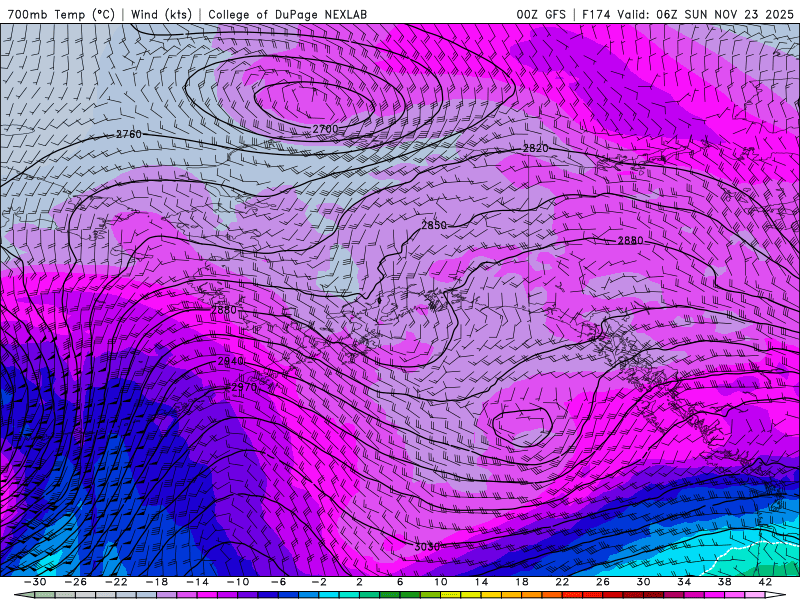Click the -18 legend tick label

coord(157,582)
